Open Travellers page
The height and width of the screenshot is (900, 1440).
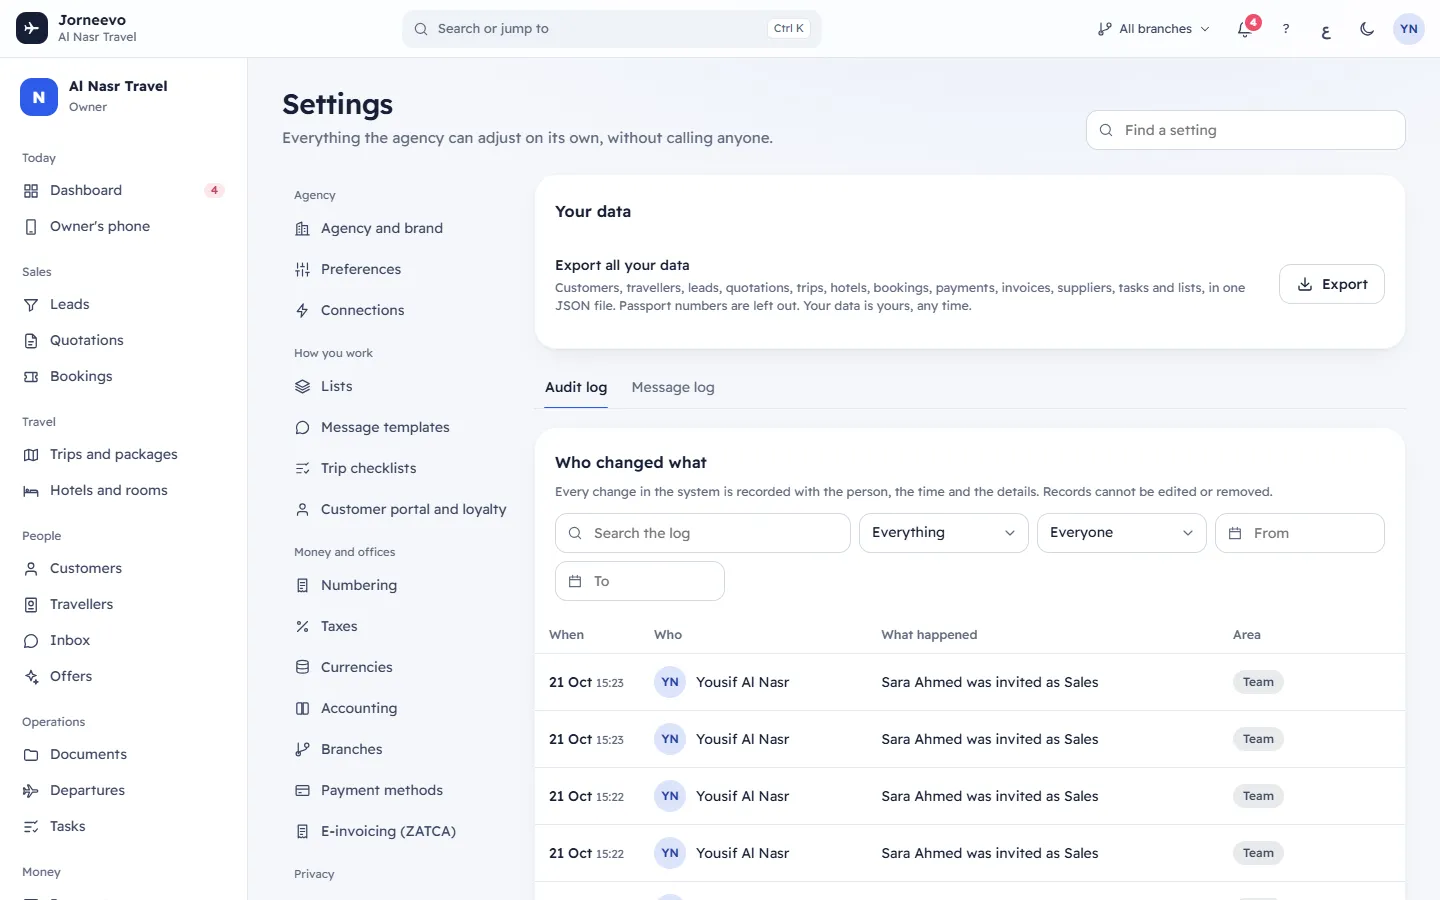click(x=124, y=604)
